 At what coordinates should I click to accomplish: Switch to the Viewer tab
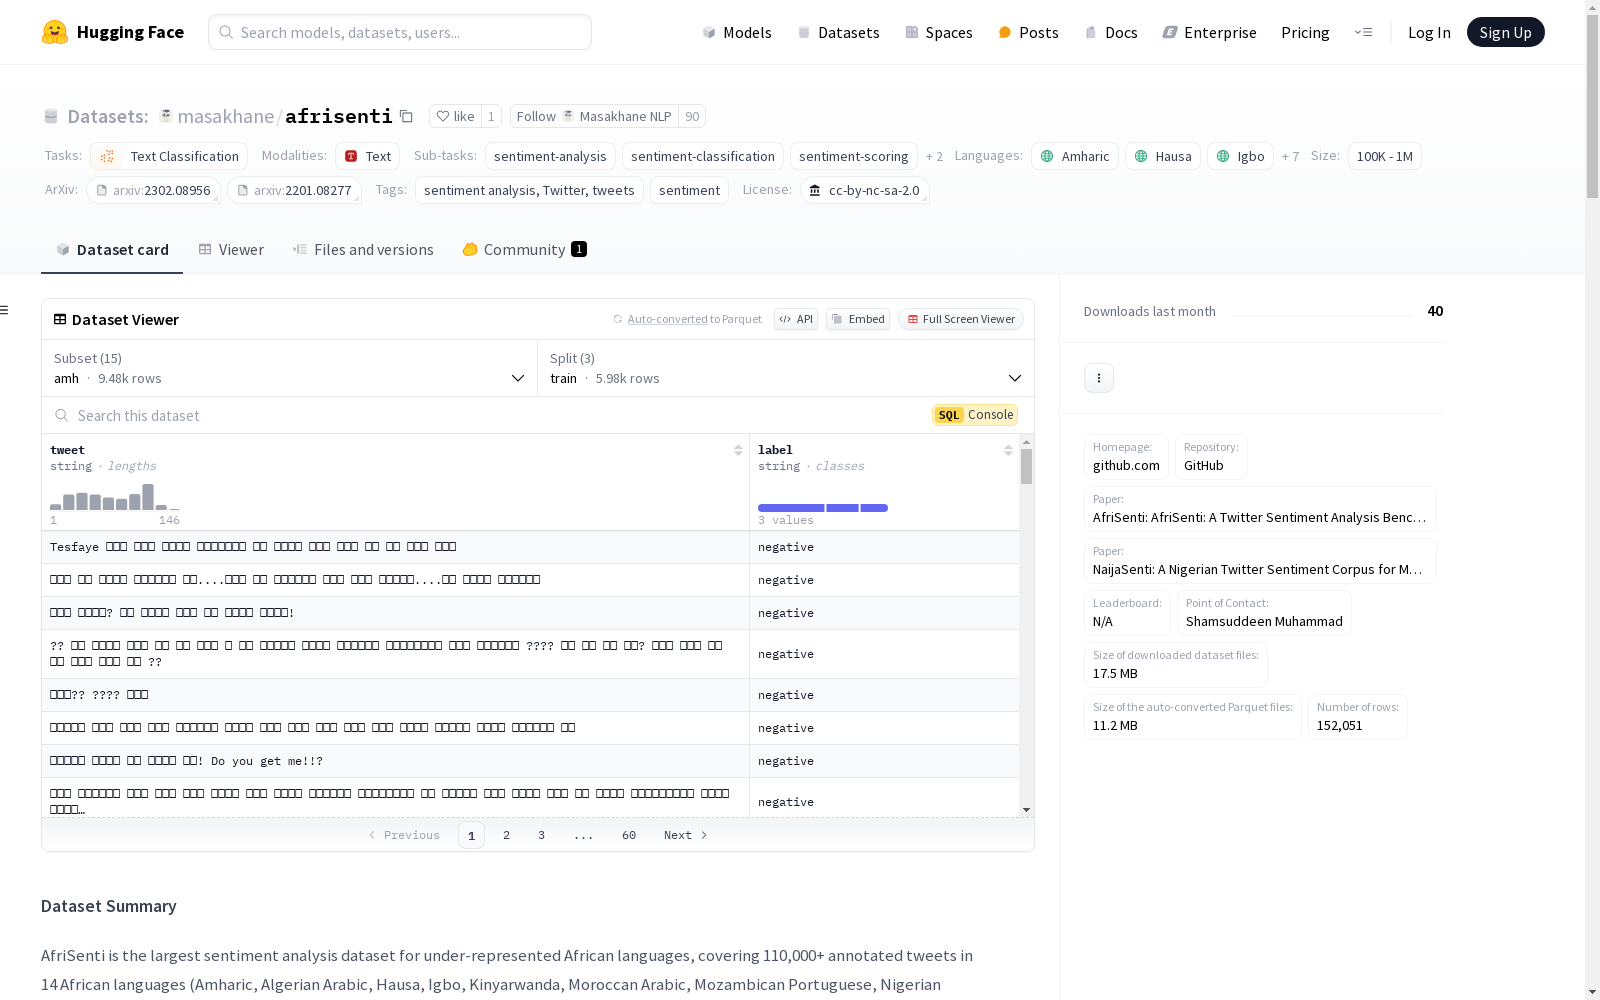pyautogui.click(x=231, y=250)
